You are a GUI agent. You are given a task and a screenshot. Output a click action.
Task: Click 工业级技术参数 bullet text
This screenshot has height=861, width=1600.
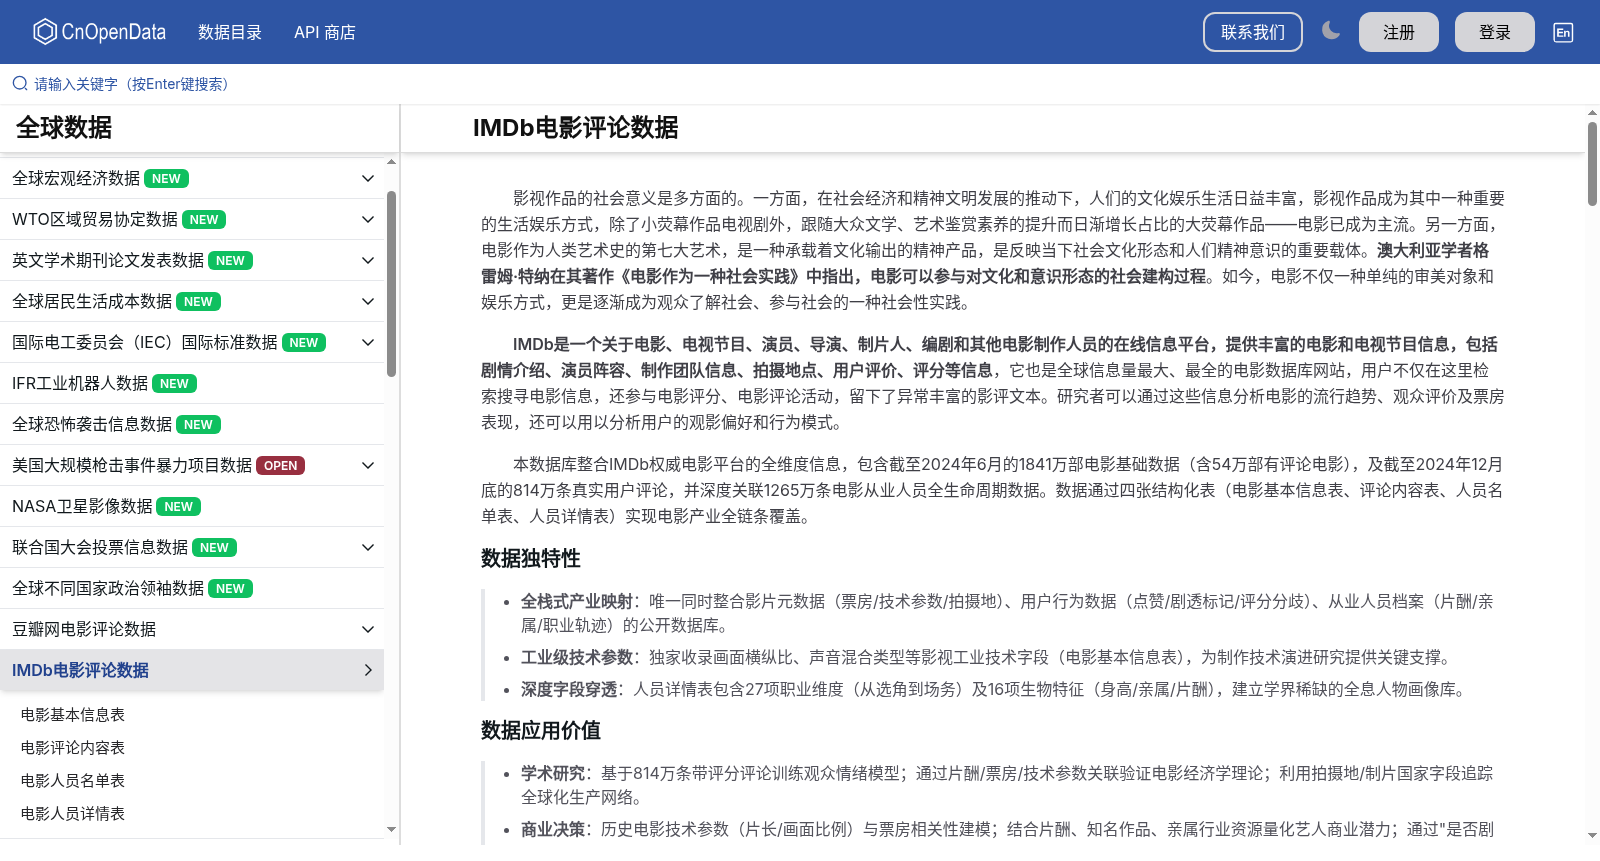click(577, 657)
